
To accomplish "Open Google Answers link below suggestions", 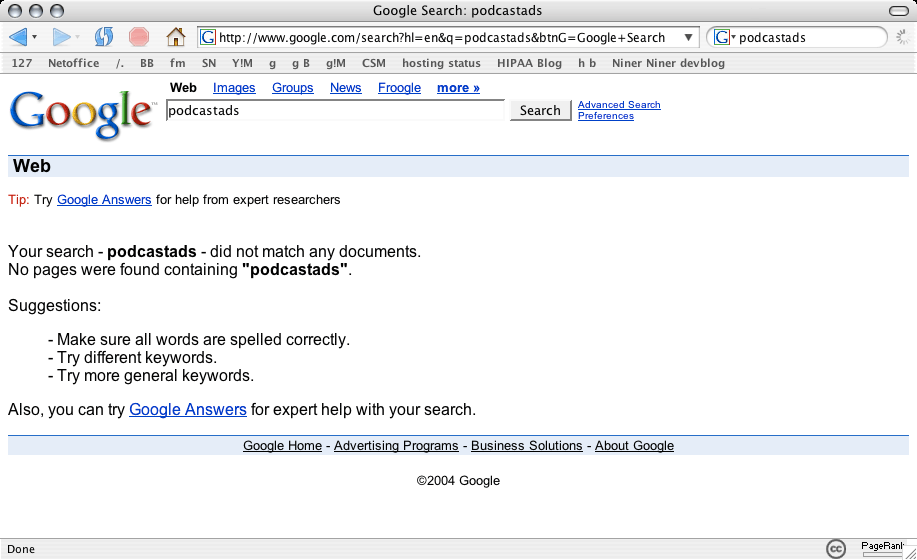I will [x=188, y=410].
